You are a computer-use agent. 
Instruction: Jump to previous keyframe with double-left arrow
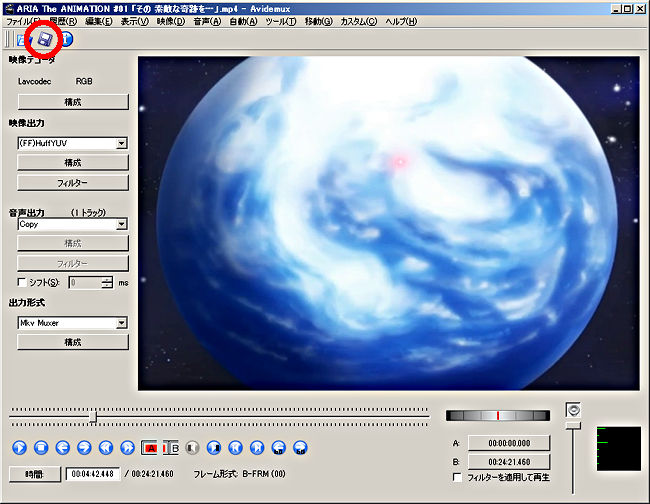pos(106,448)
